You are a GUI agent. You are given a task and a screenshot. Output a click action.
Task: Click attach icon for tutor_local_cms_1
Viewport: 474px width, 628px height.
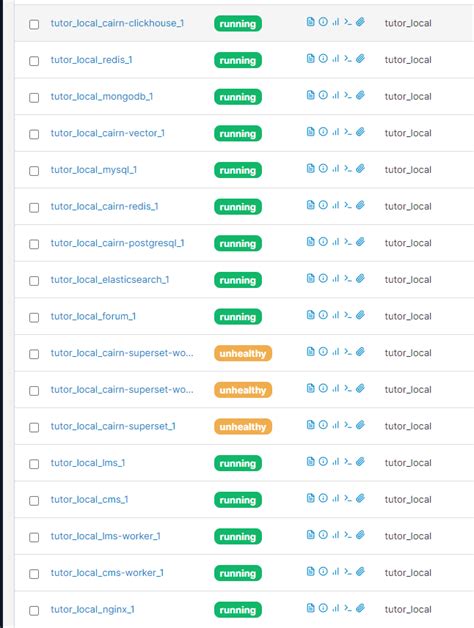pyautogui.click(x=360, y=498)
